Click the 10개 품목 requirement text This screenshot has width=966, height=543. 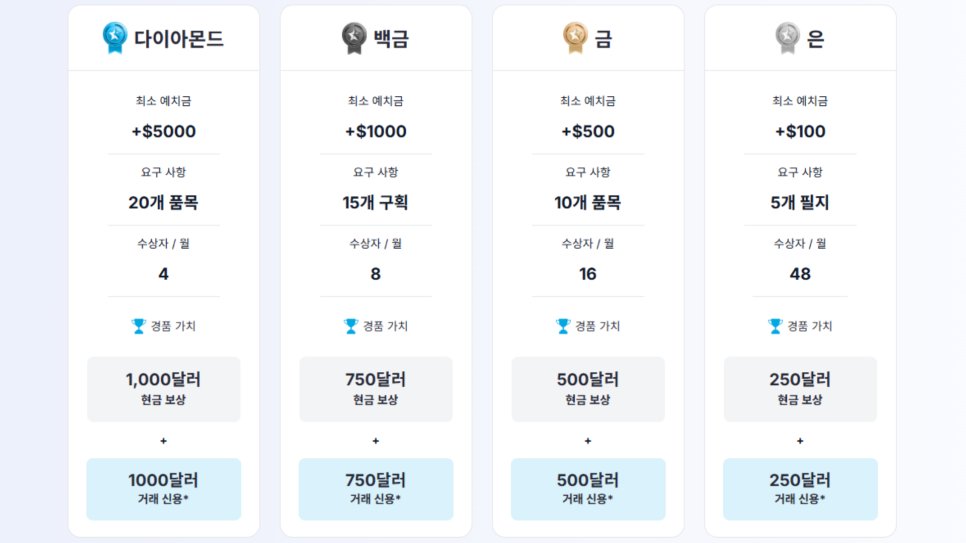pos(588,203)
